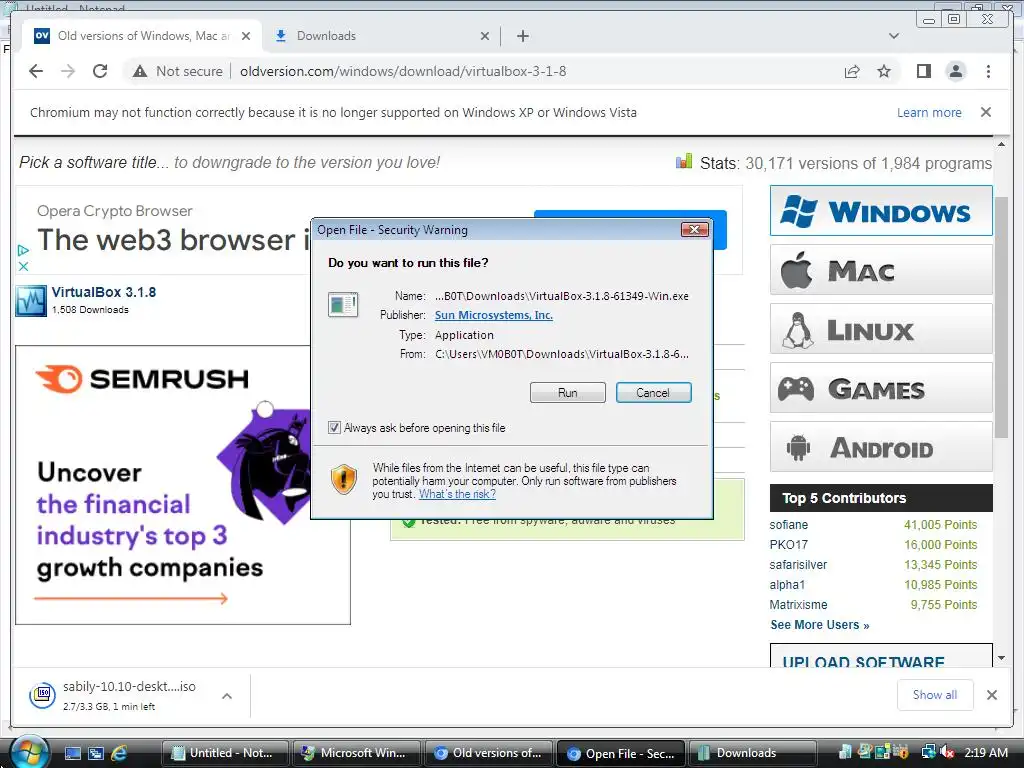1024x768 pixels.
Task: Close the Downloads tab
Action: [x=485, y=36]
